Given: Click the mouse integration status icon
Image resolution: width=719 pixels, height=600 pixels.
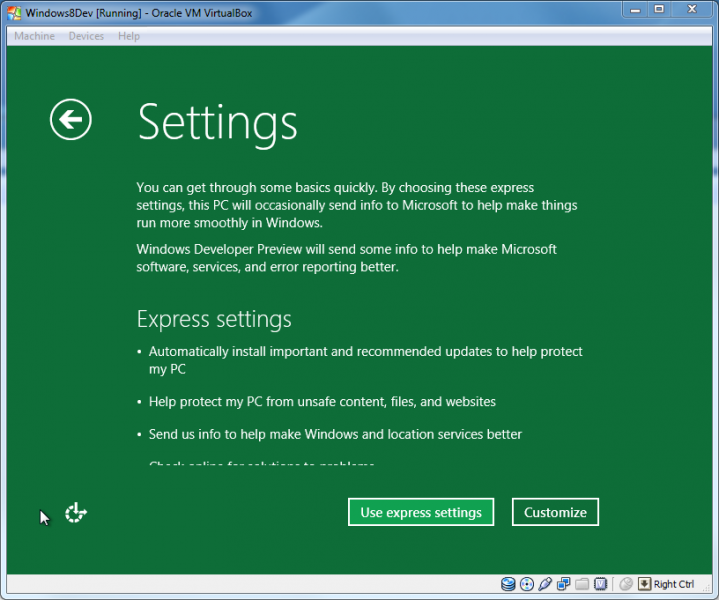Looking at the screenshot, I should click(626, 584).
